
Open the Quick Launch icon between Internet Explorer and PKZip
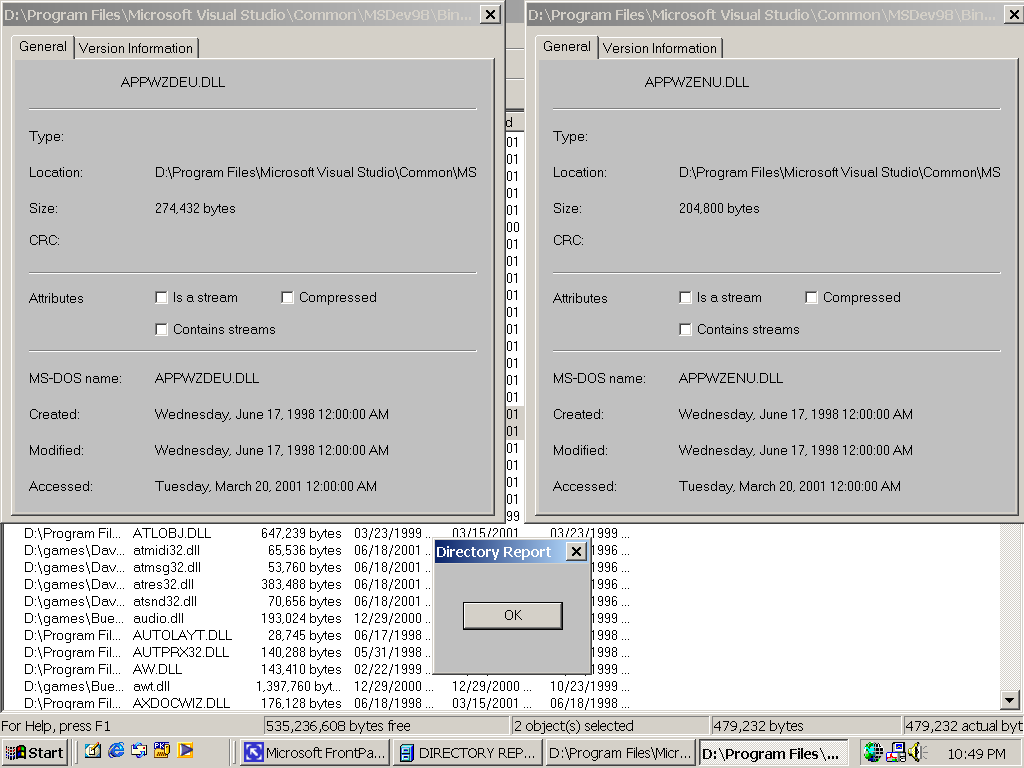click(x=139, y=752)
